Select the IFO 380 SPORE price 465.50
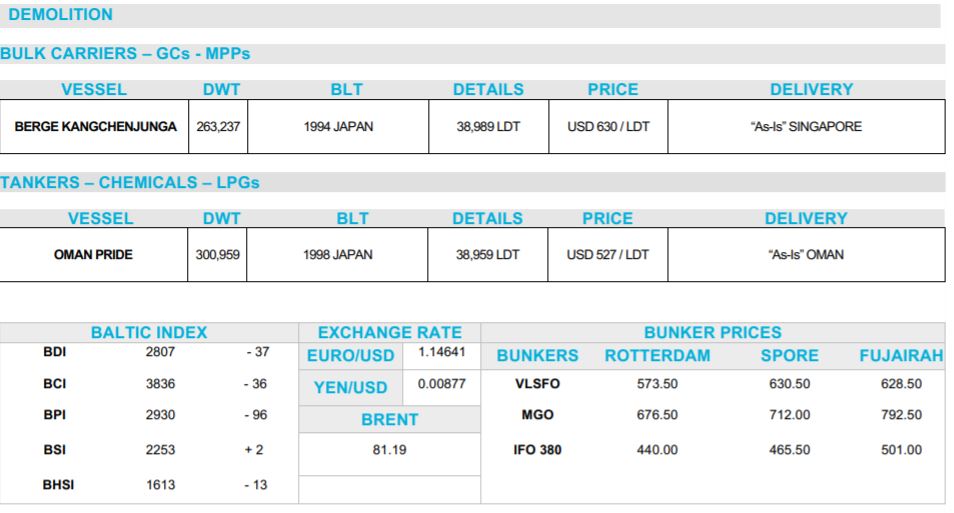The height and width of the screenshot is (513, 954). [x=789, y=450]
